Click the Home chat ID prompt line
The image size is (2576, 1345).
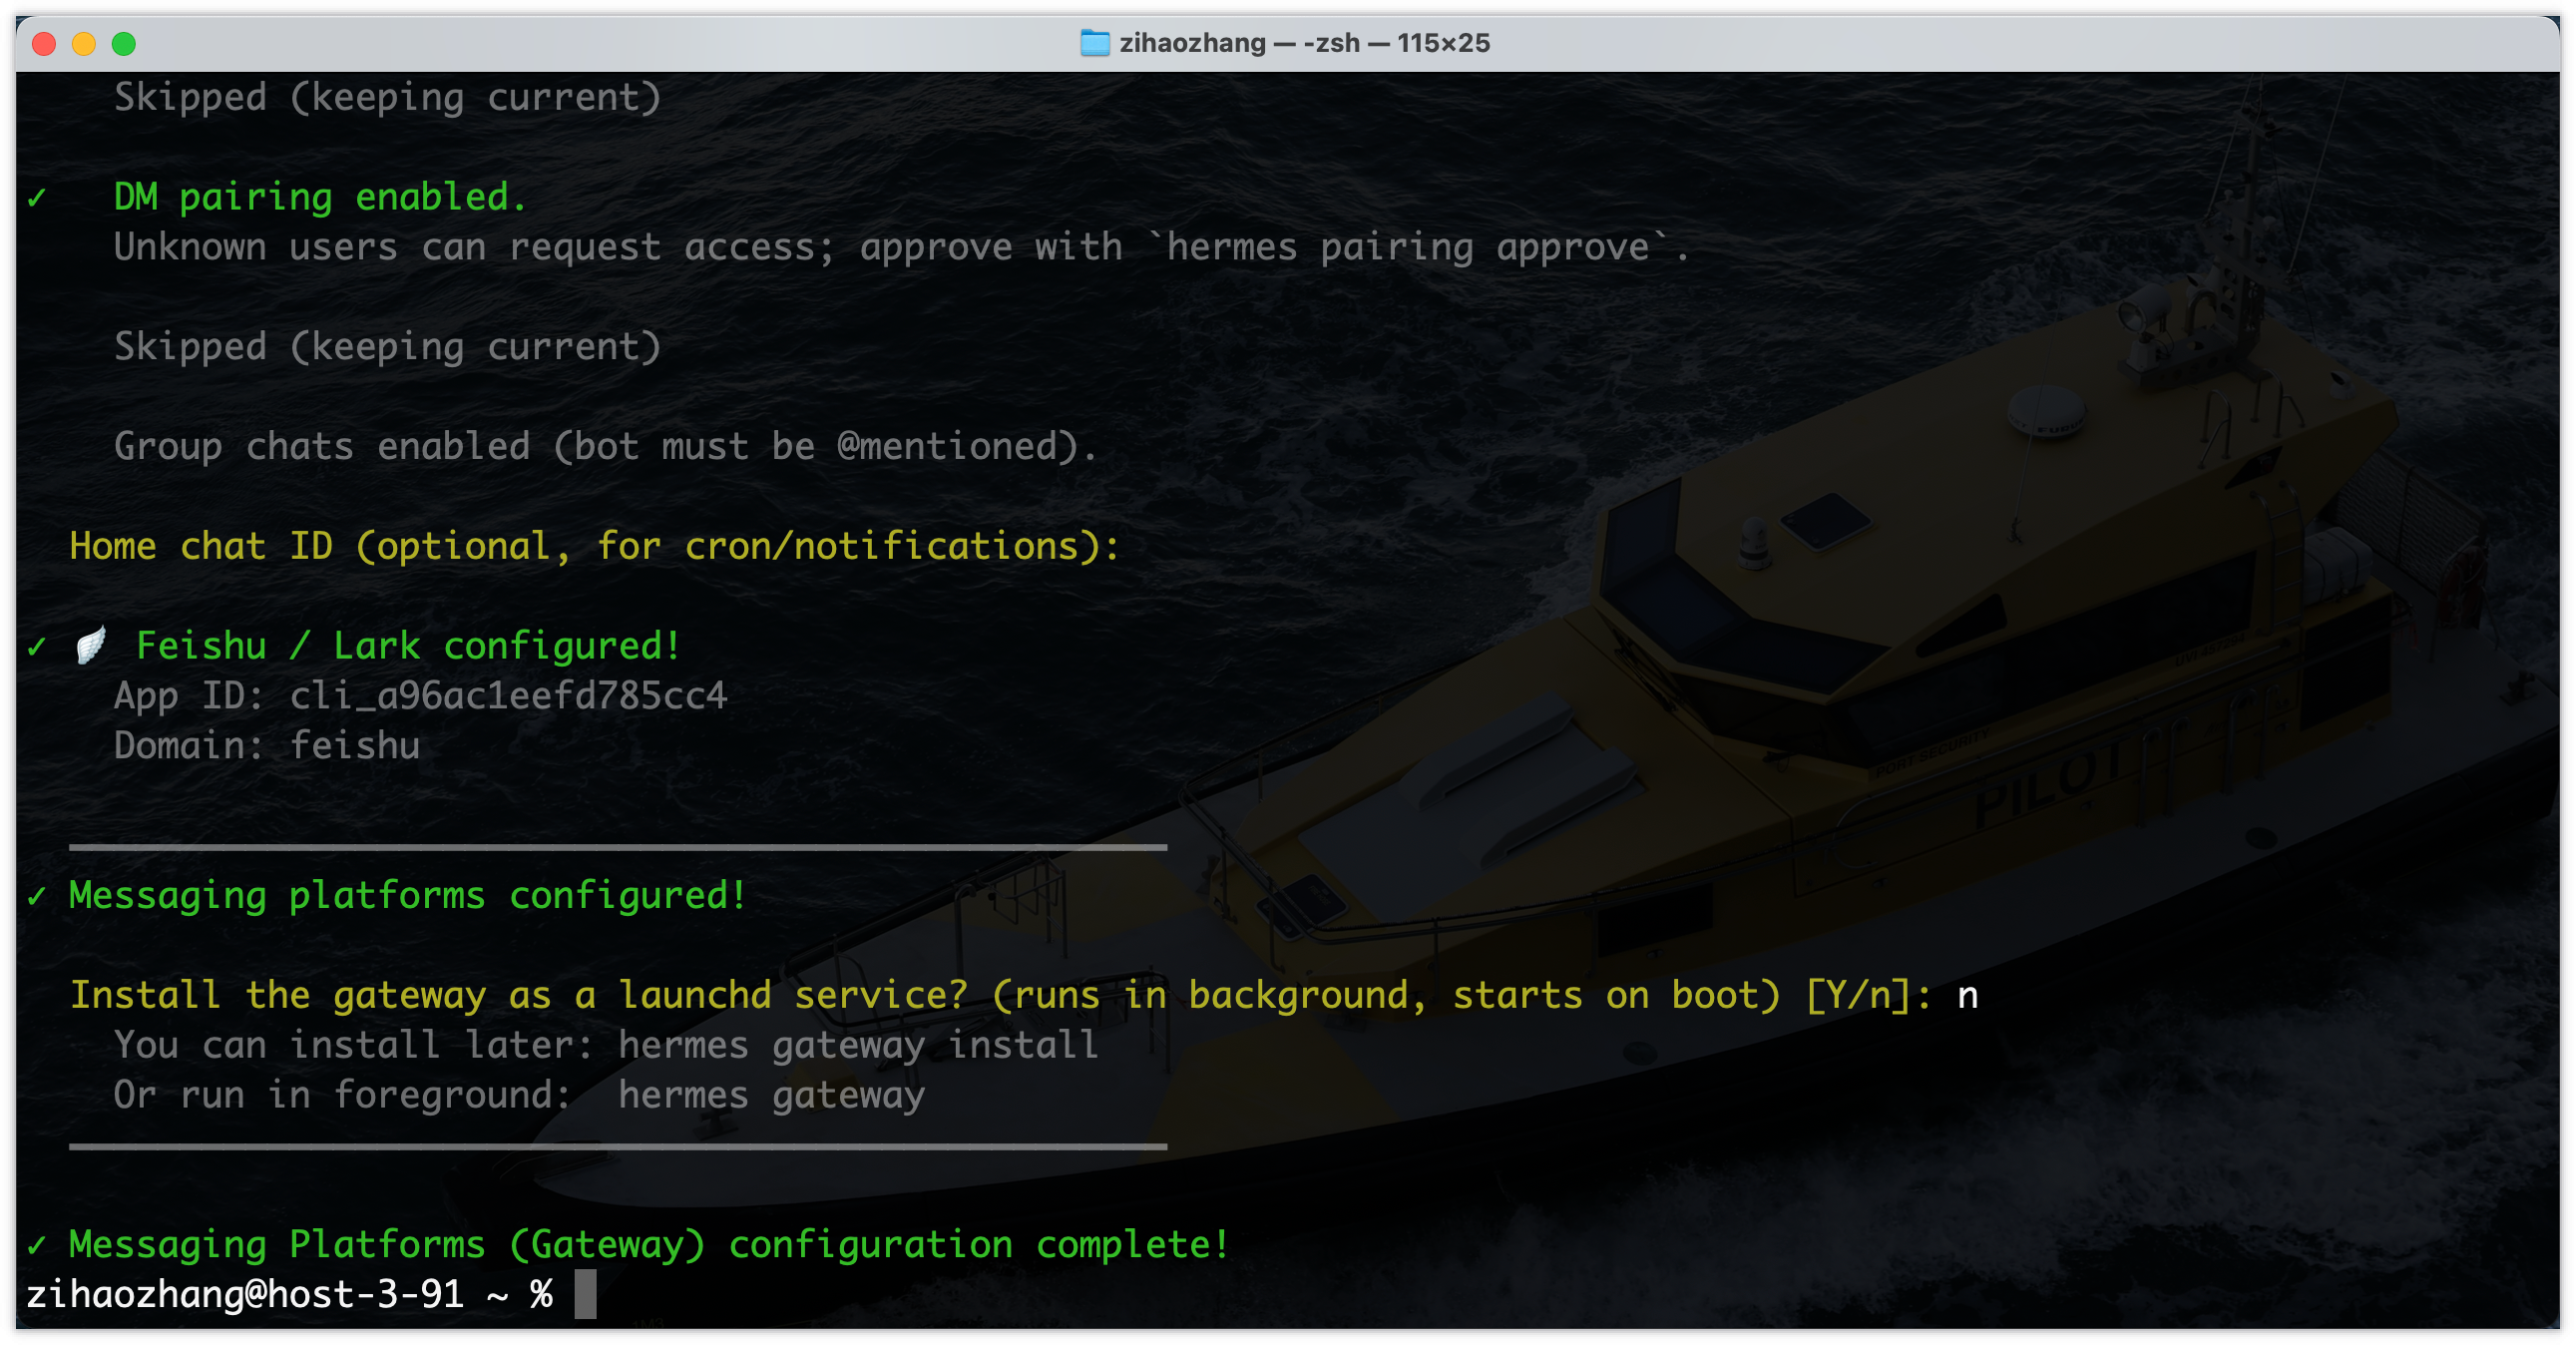(x=594, y=546)
